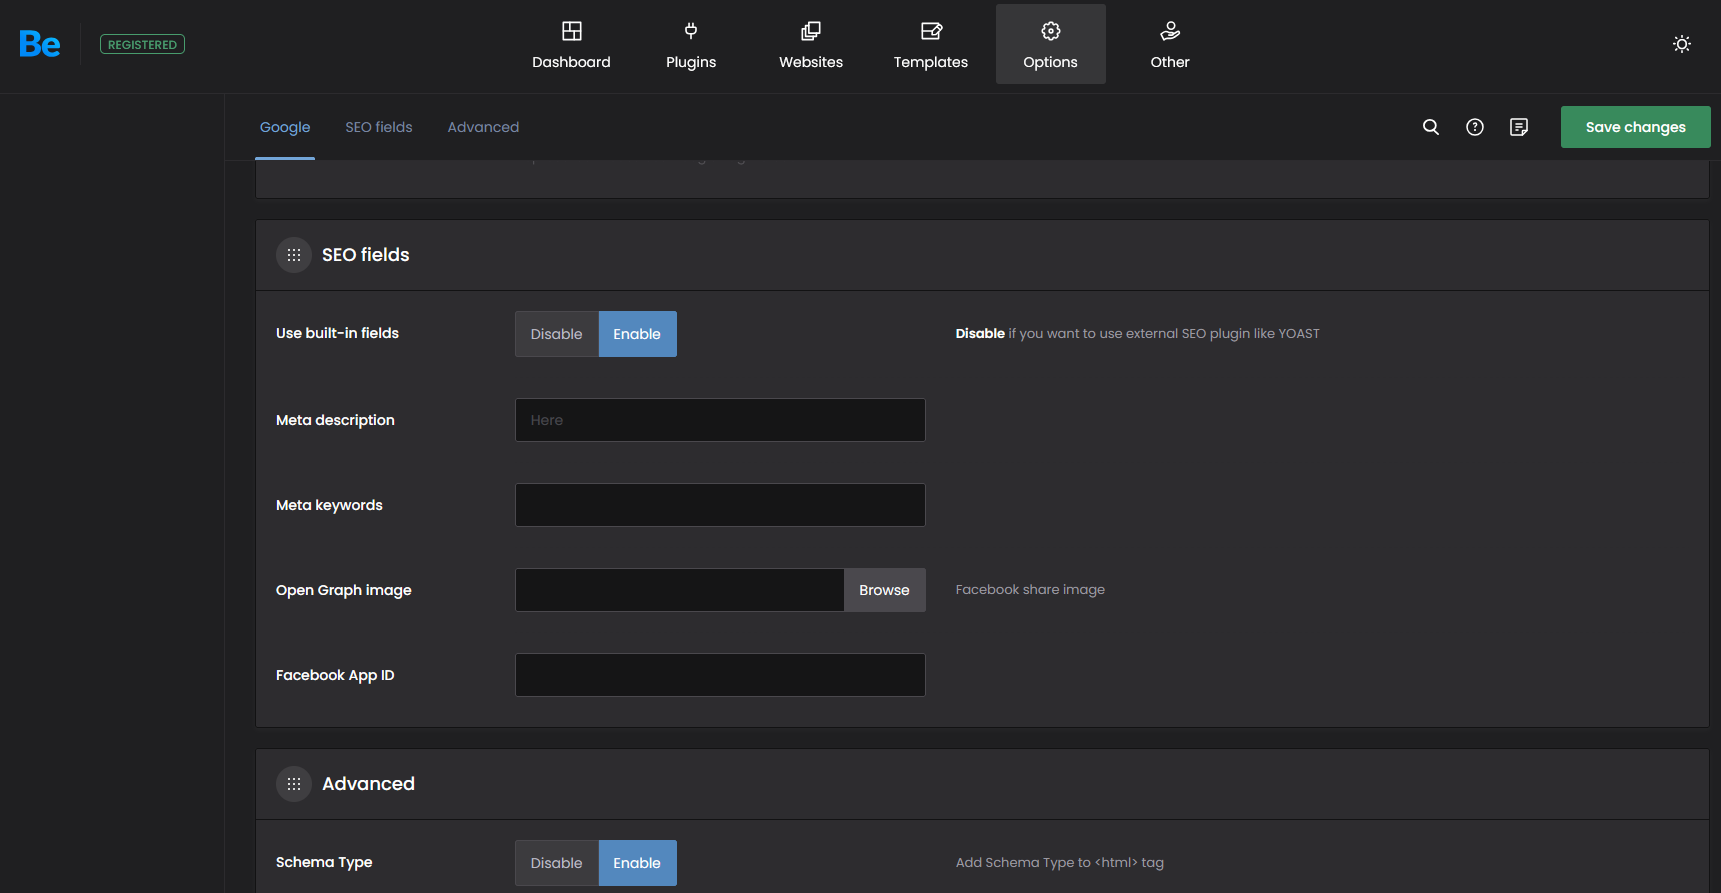Disable Schema Type option
1721x893 pixels.
pos(556,863)
